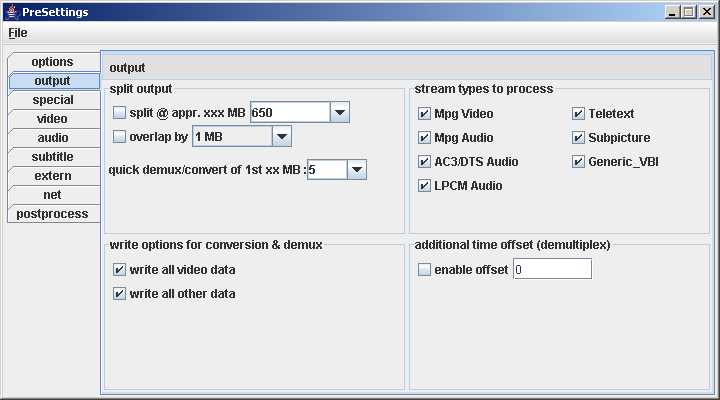Image resolution: width=720 pixels, height=400 pixels.
Task: Open the subtitle tab
Action: 52,157
